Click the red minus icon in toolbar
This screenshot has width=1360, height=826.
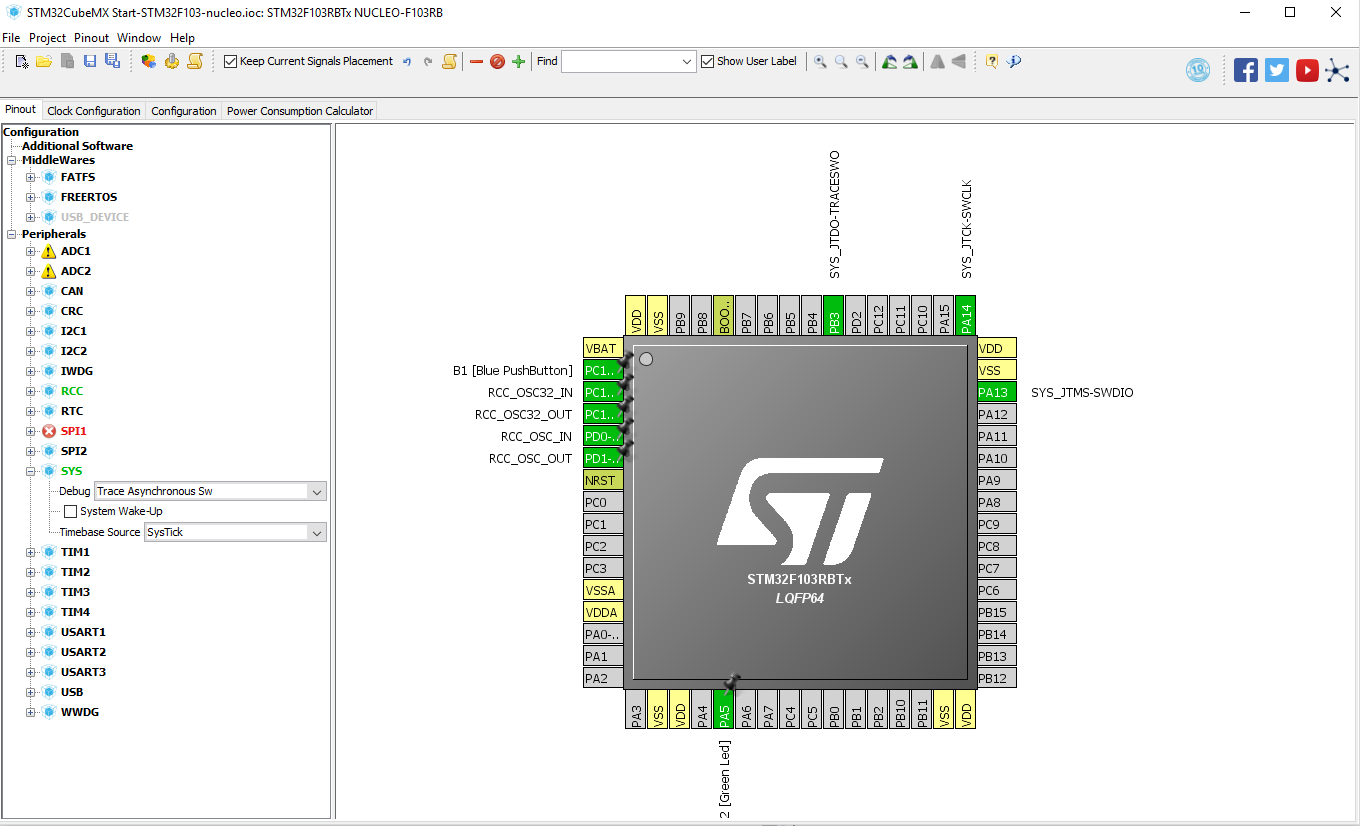coord(476,62)
